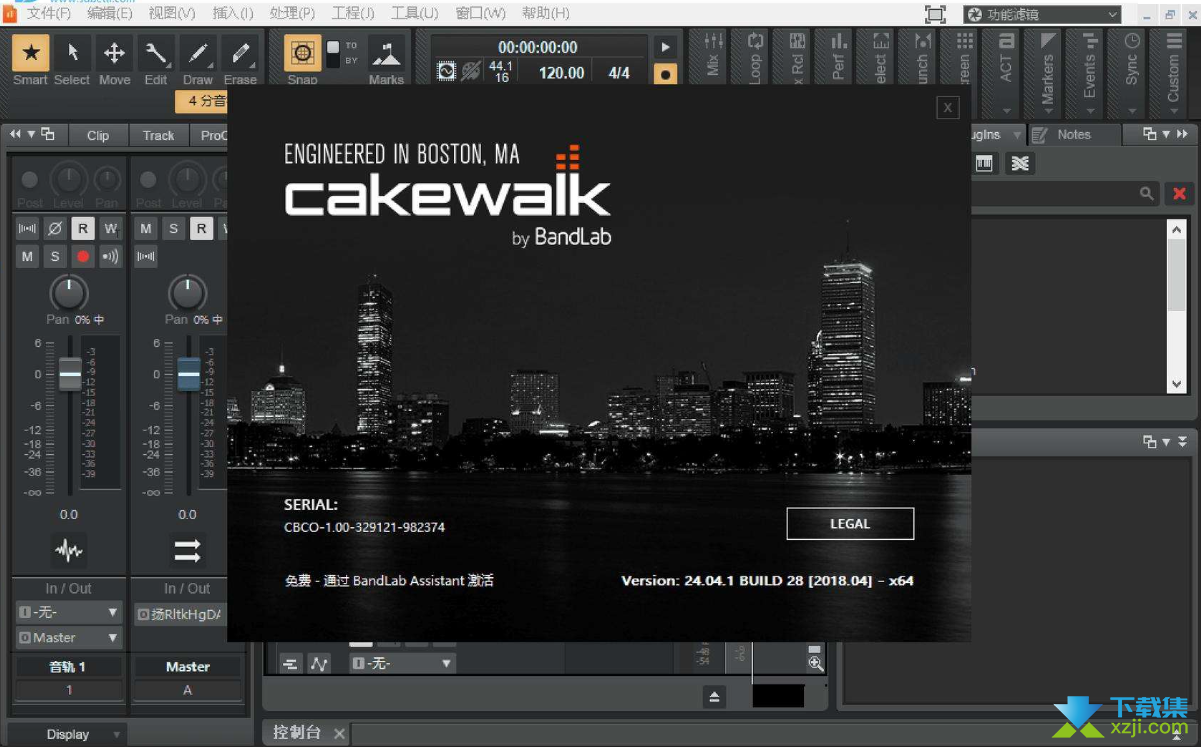
Task: Open the File menu (文件)
Action: (x=48, y=13)
